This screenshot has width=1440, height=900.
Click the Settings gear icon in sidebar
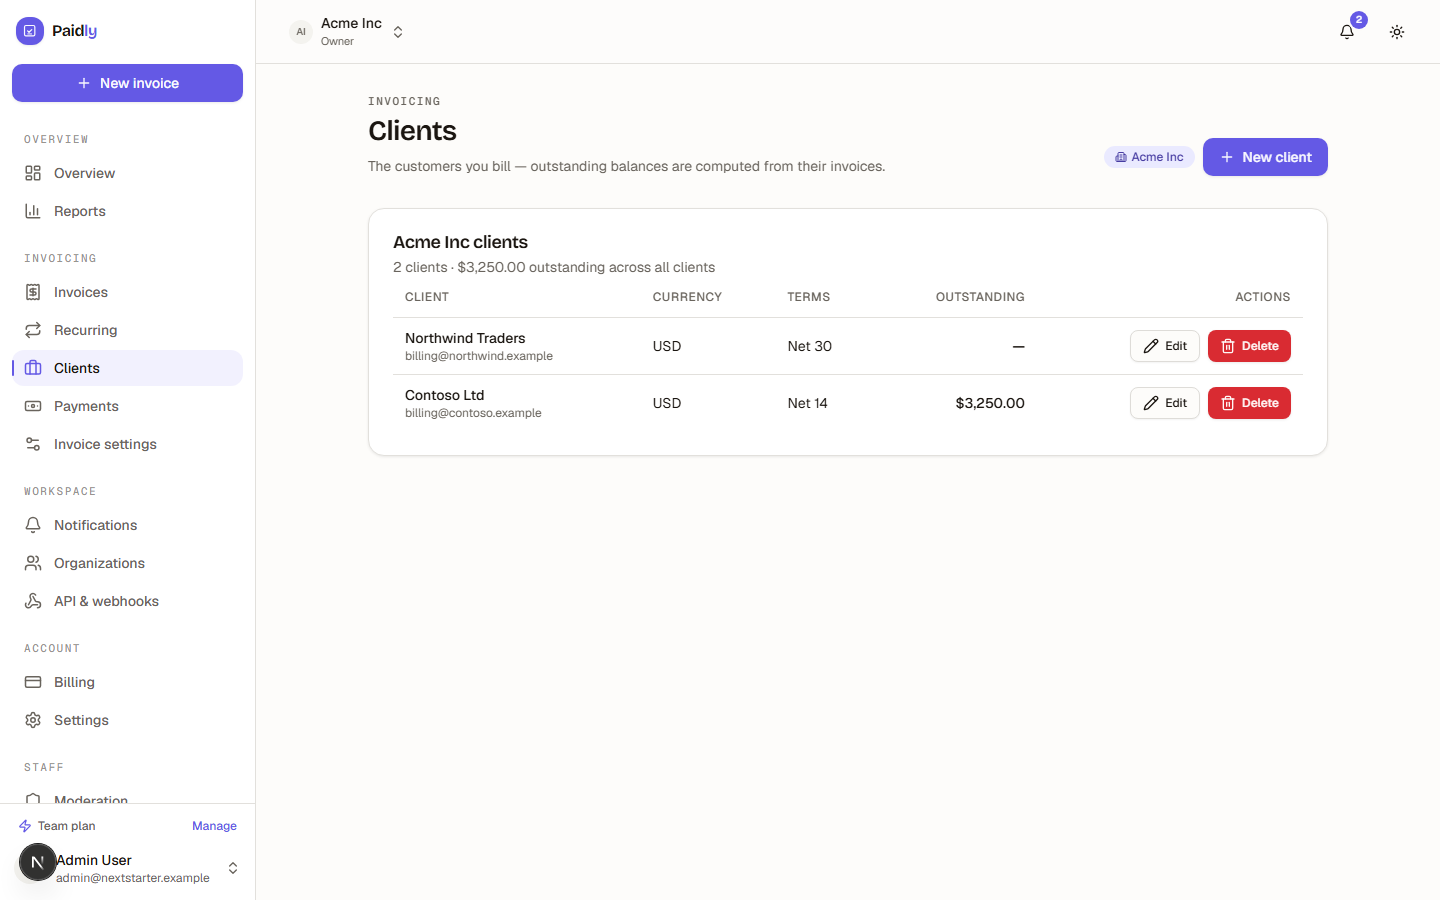tap(33, 720)
